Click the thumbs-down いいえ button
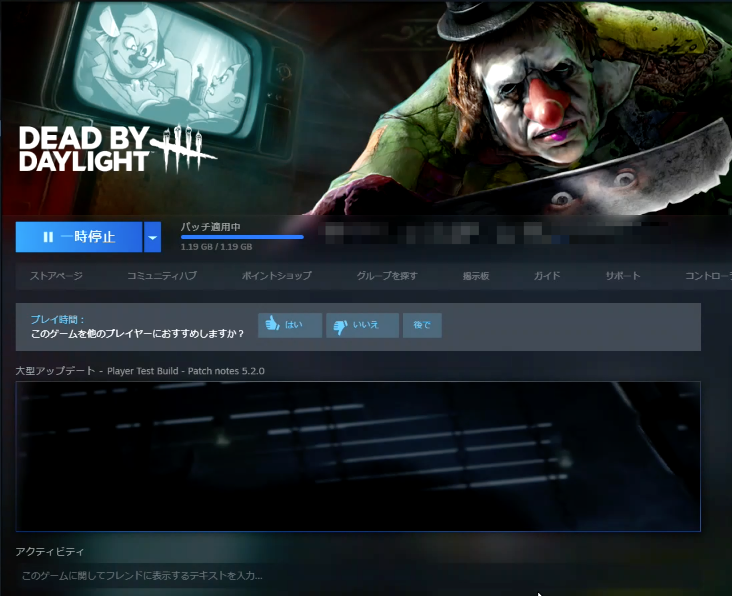732x596 pixels. click(362, 325)
